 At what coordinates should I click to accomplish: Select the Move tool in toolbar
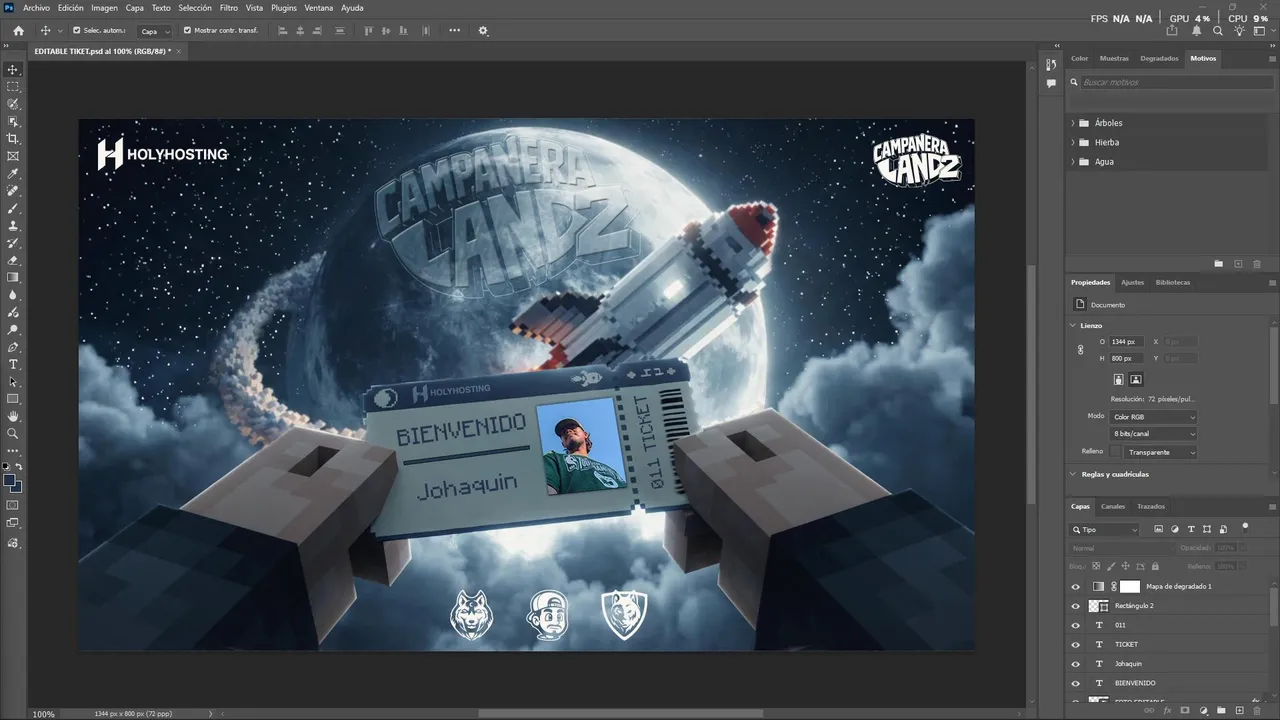pyautogui.click(x=13, y=70)
